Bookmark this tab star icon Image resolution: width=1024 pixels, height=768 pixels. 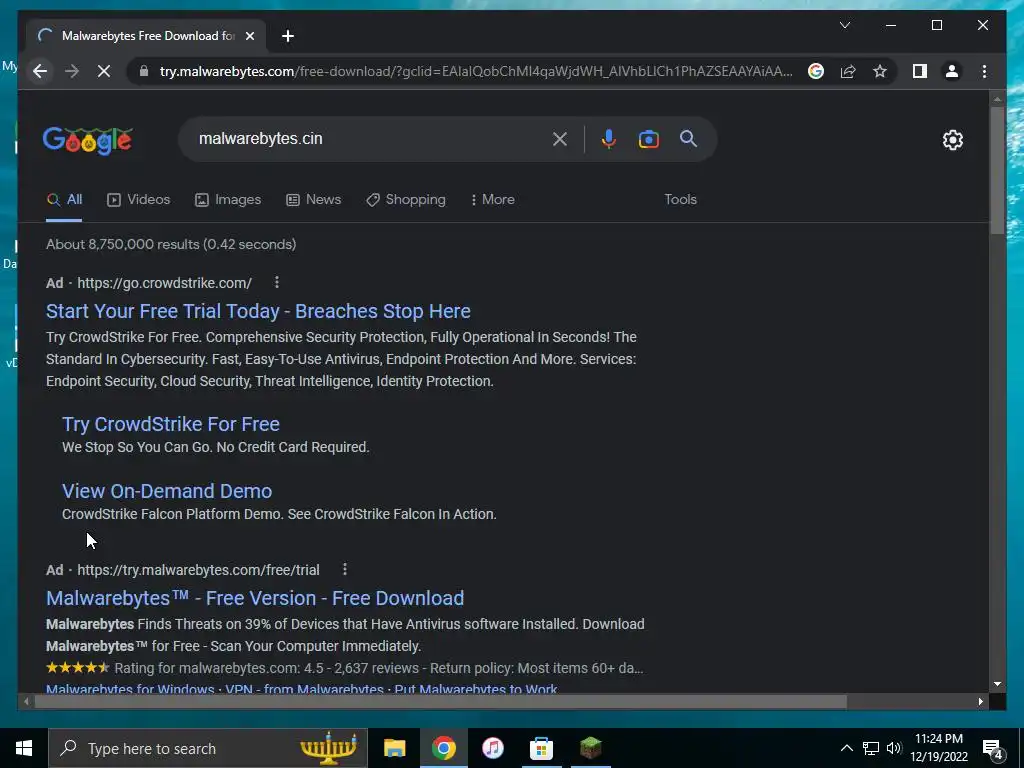pyautogui.click(x=880, y=71)
